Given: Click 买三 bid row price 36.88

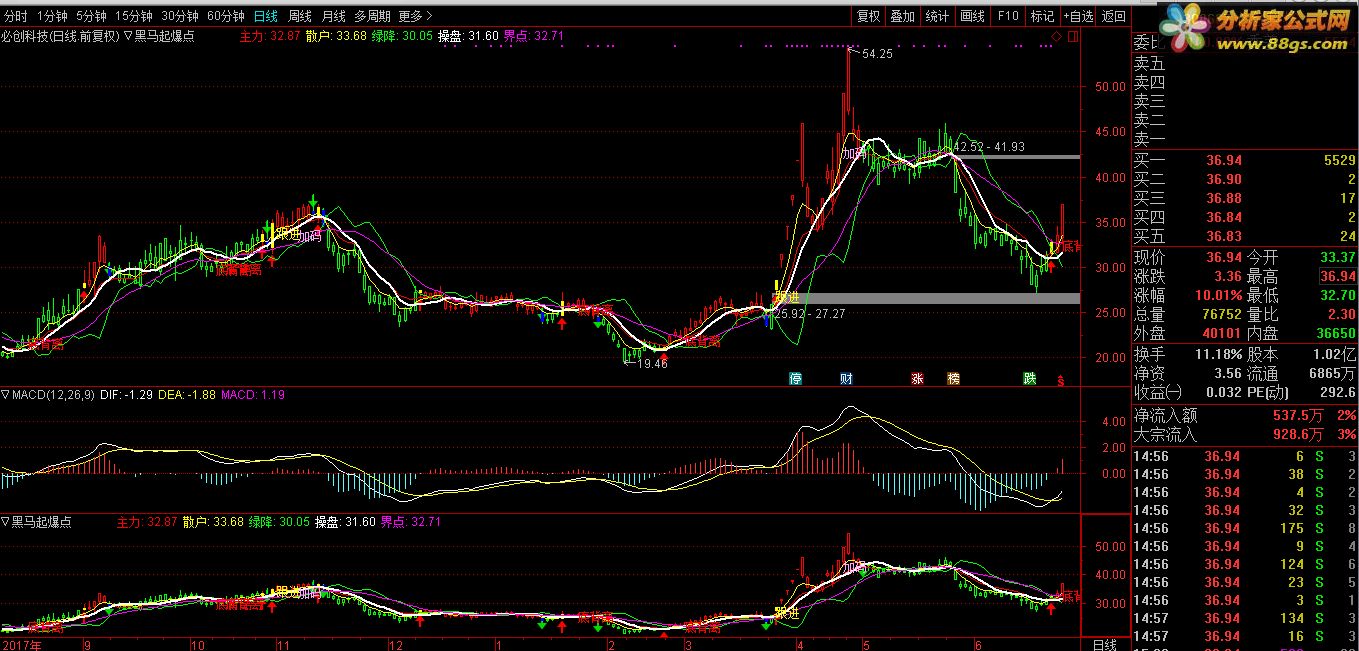Looking at the screenshot, I should tap(1224, 198).
